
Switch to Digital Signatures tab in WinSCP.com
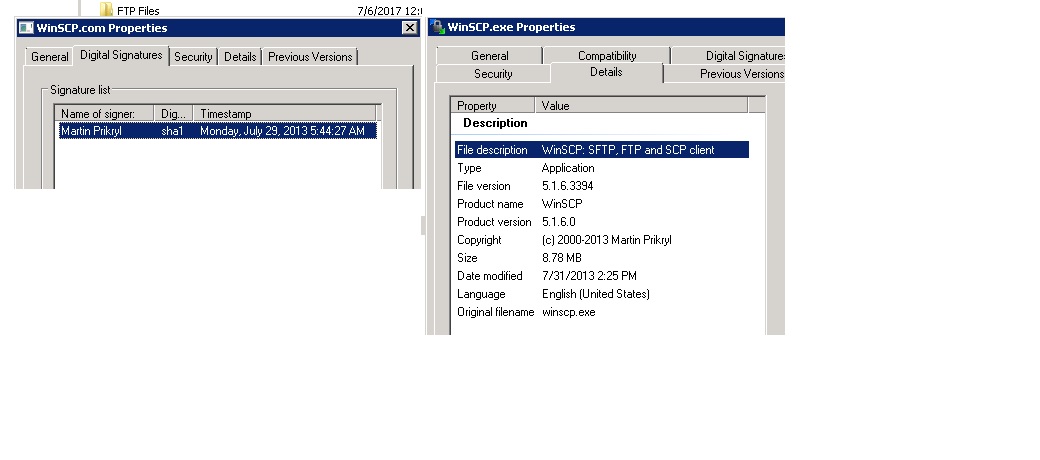coord(121,56)
